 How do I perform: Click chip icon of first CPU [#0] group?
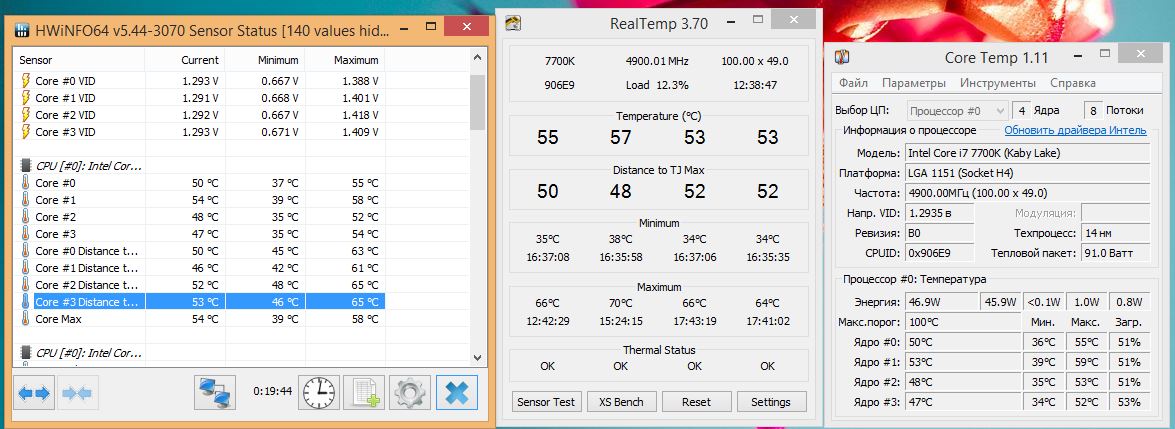pos(26,166)
